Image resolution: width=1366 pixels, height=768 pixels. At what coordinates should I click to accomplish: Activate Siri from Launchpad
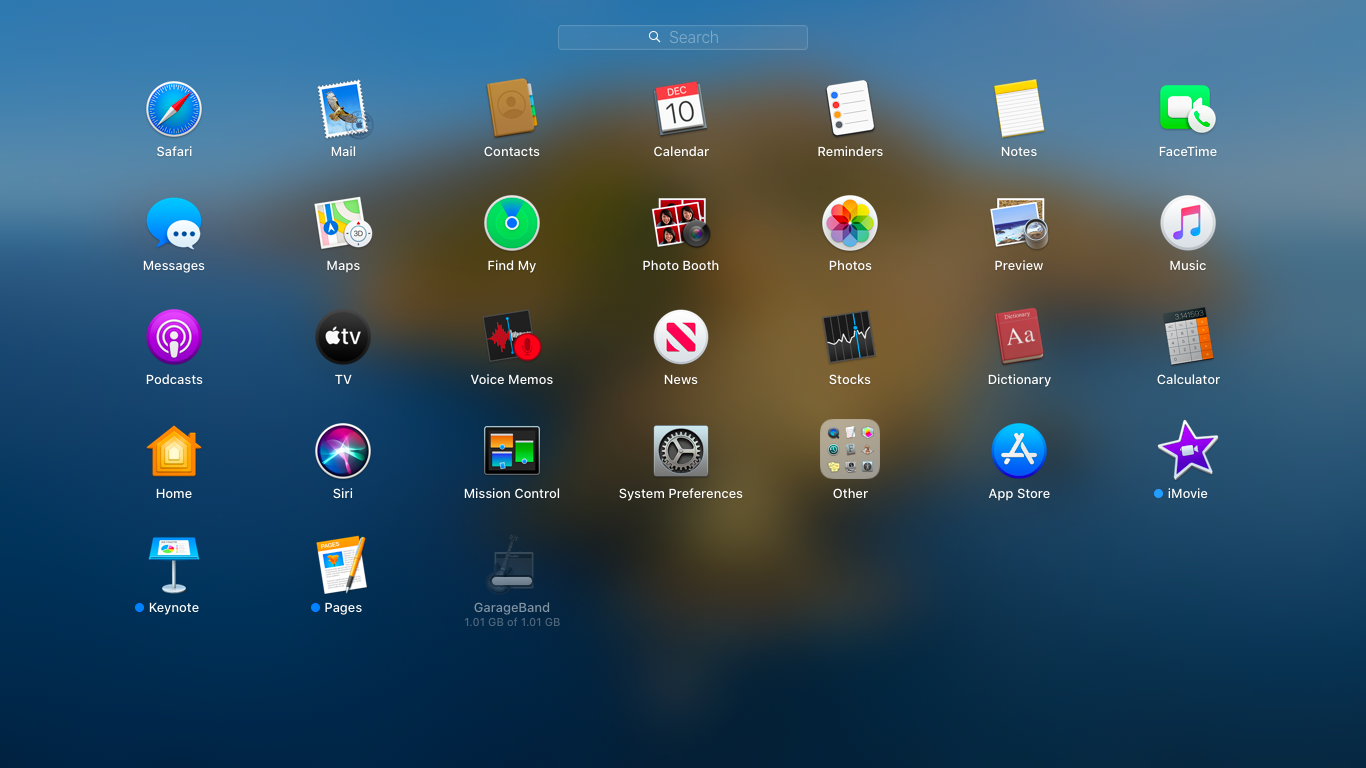[x=343, y=451]
